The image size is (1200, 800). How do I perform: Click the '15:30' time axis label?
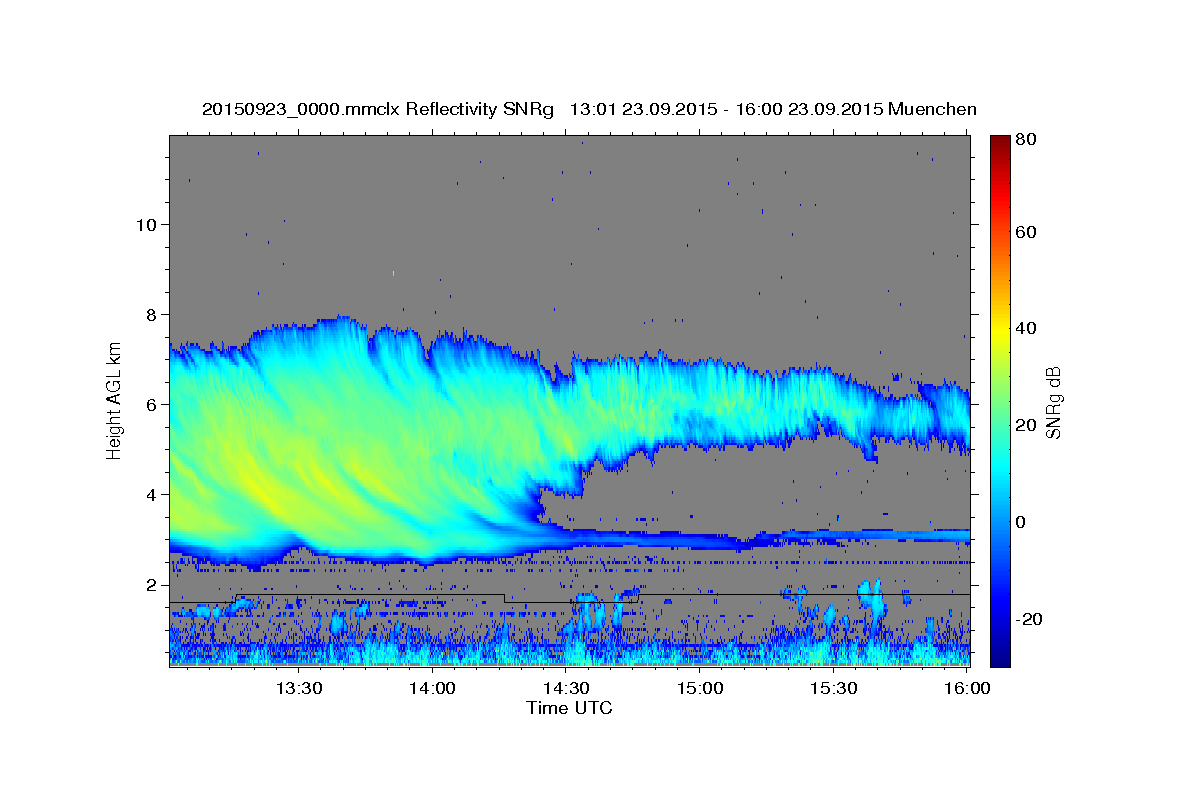833,689
